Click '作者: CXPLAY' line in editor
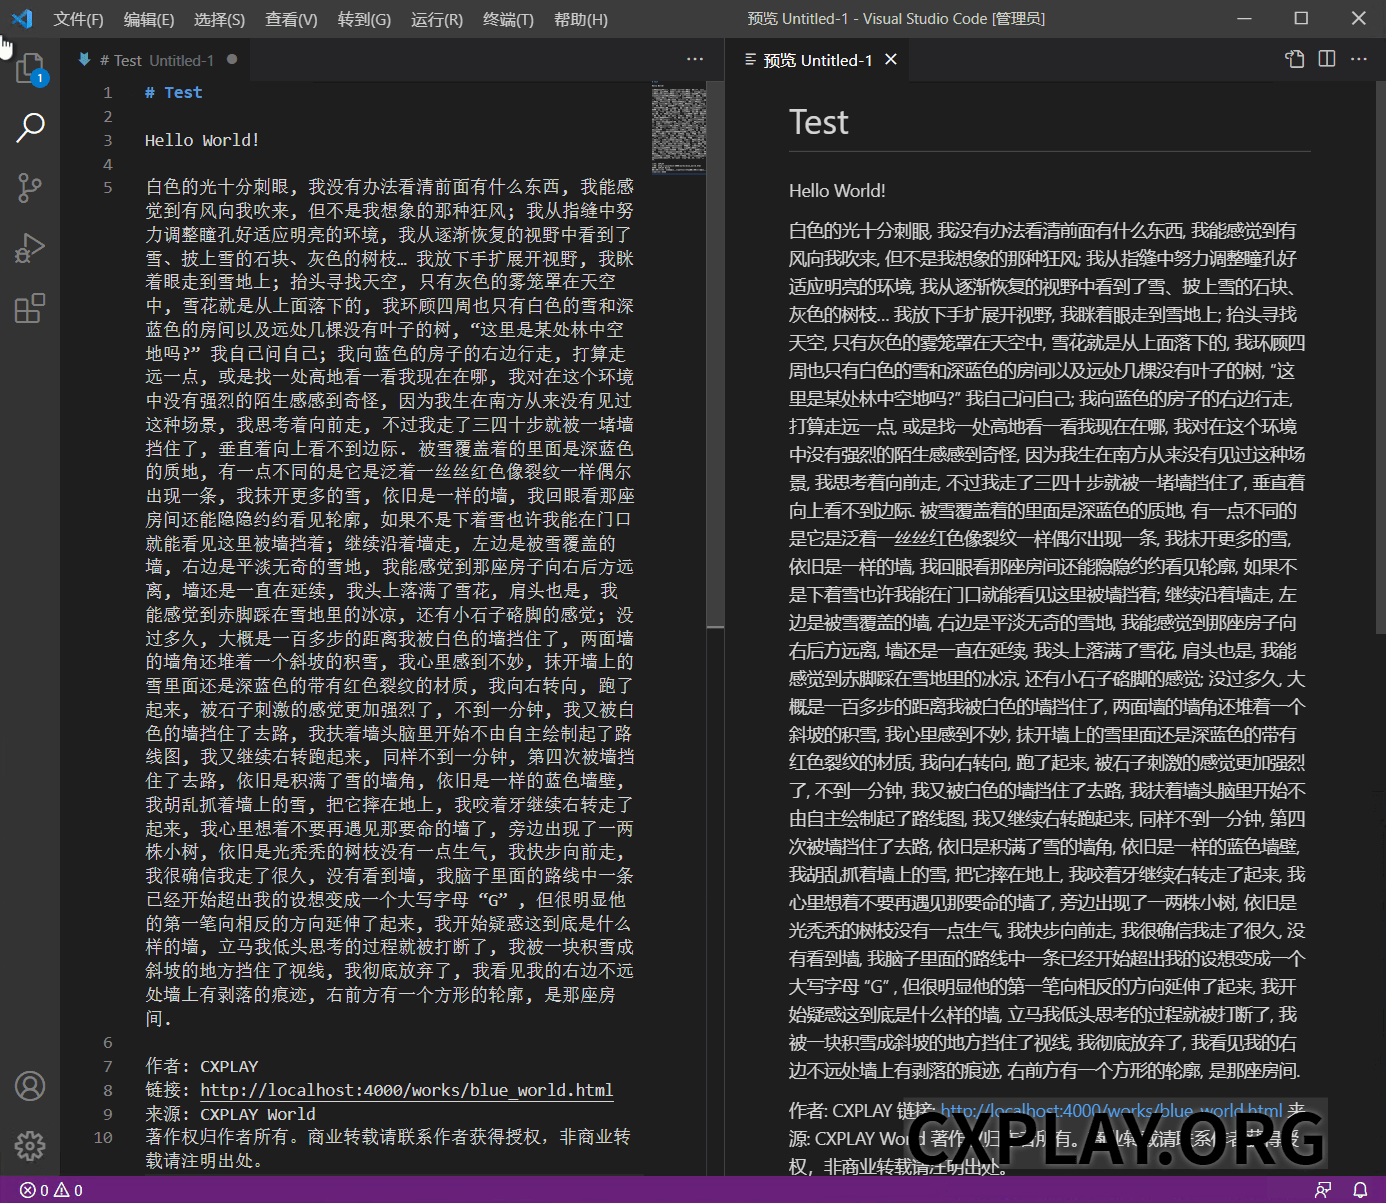This screenshot has height=1203, width=1386. pyautogui.click(x=202, y=1066)
